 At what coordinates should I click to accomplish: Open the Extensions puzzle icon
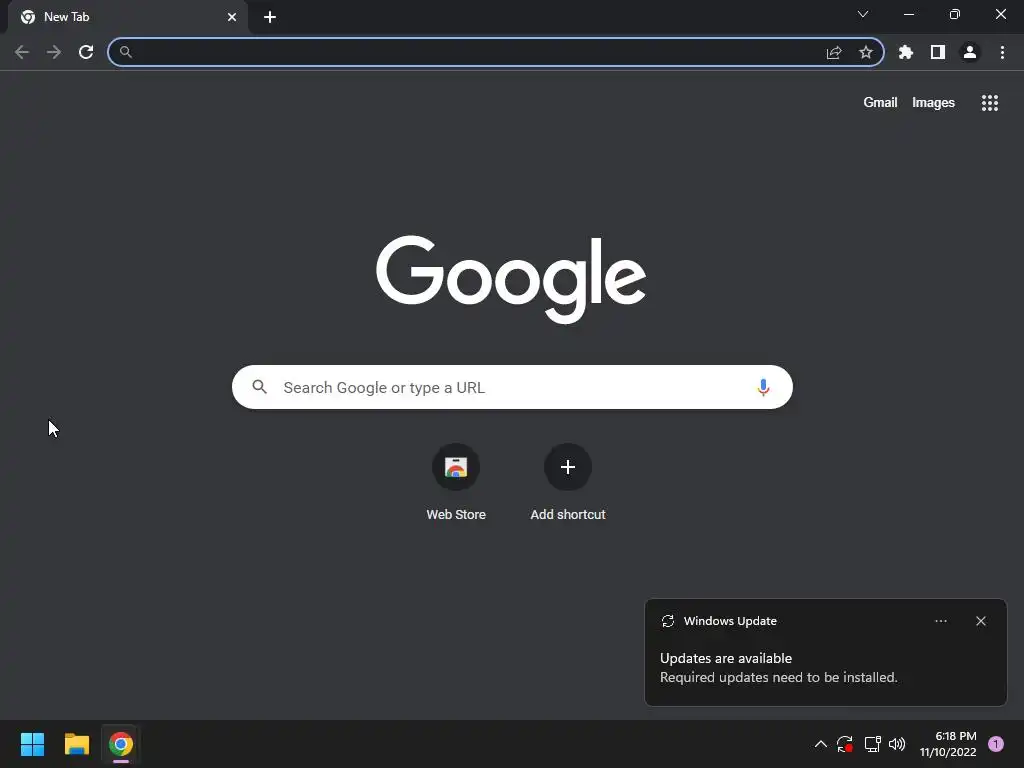click(906, 52)
